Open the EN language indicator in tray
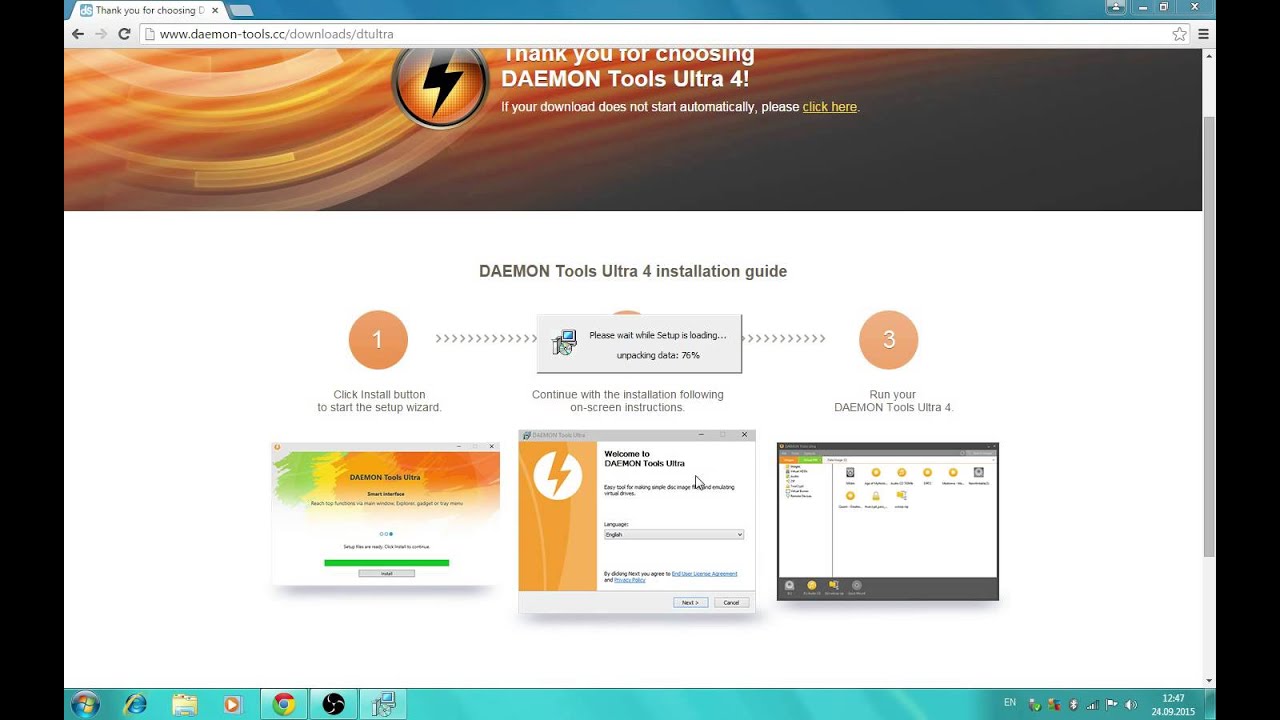 click(1009, 703)
